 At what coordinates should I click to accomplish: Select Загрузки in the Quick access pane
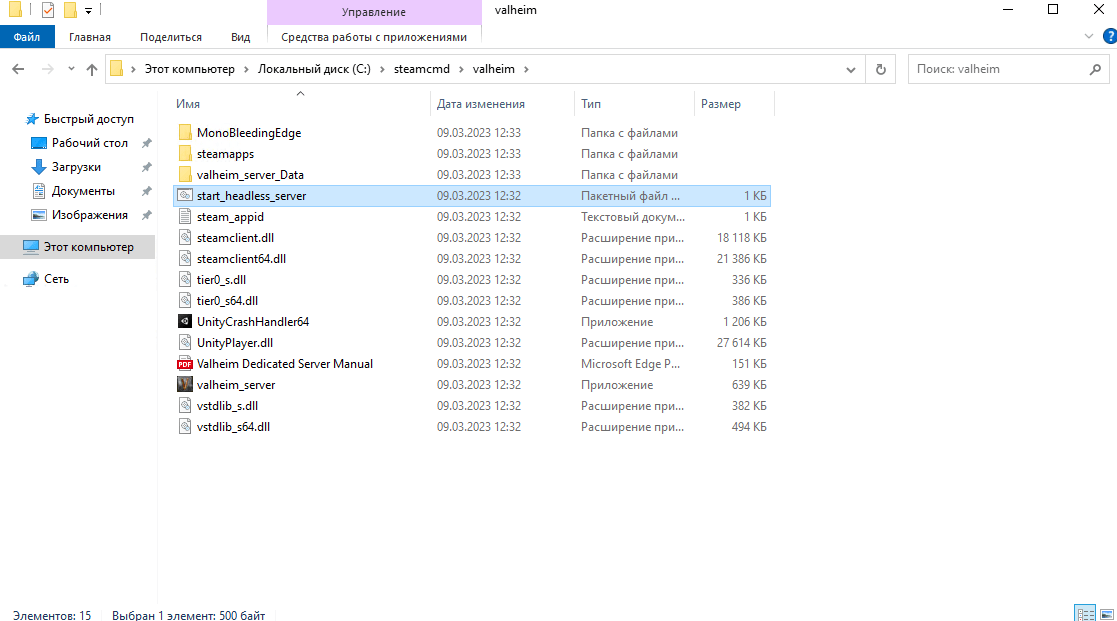click(x=76, y=167)
